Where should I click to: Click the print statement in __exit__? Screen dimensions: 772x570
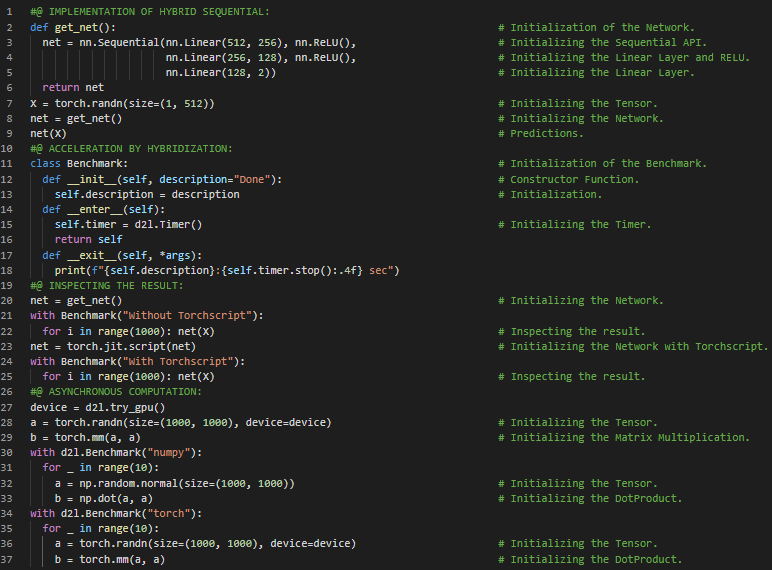tap(227, 270)
